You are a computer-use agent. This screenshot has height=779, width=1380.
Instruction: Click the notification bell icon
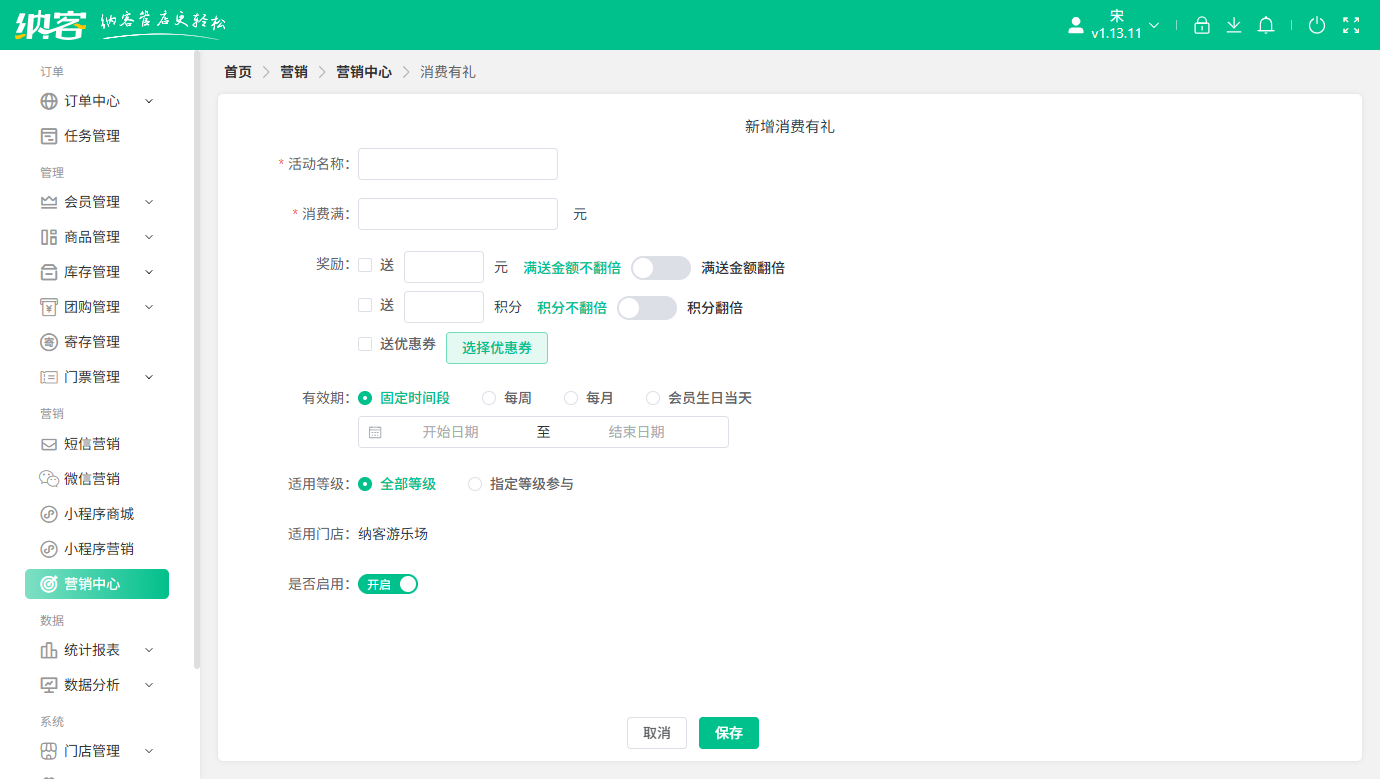1265,24
